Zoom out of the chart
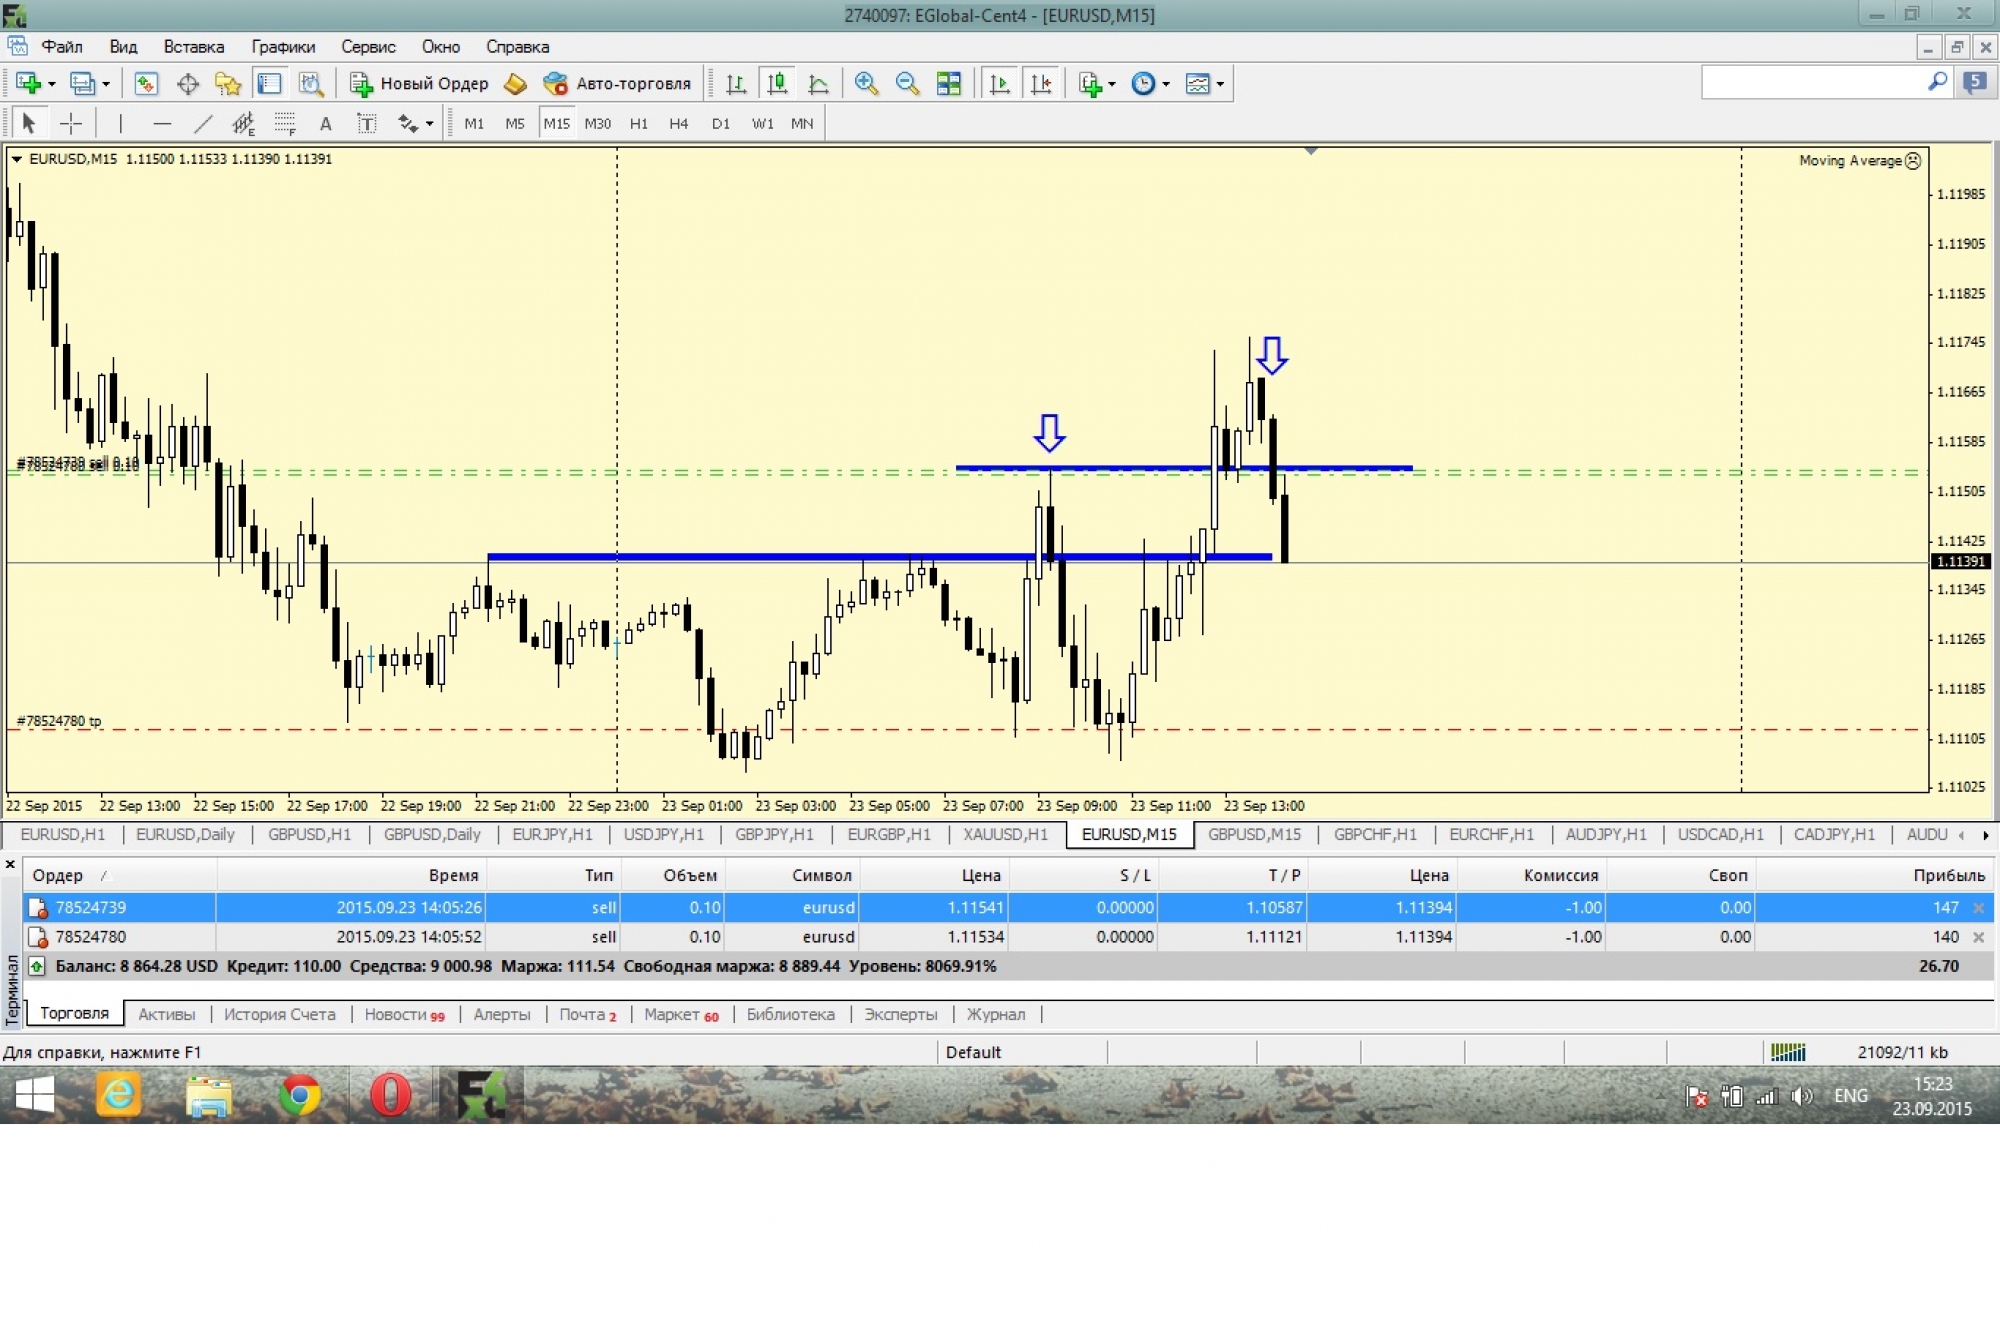Viewport: 2000px width, 1326px height. coord(907,84)
